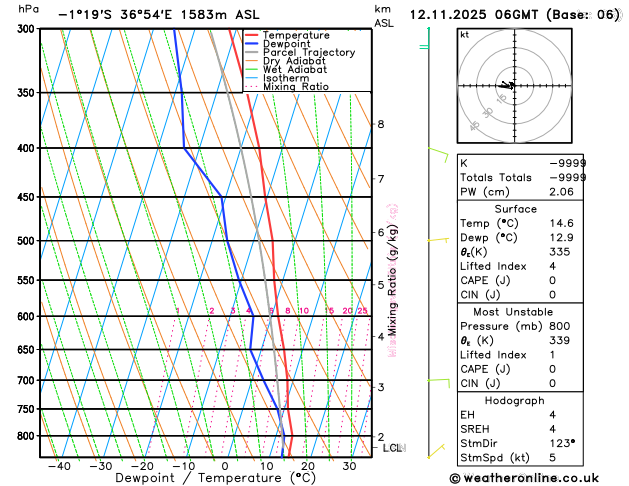629x486 pixels.
Task: Click the 'kt' unit label in hodograph
Action: (465, 35)
